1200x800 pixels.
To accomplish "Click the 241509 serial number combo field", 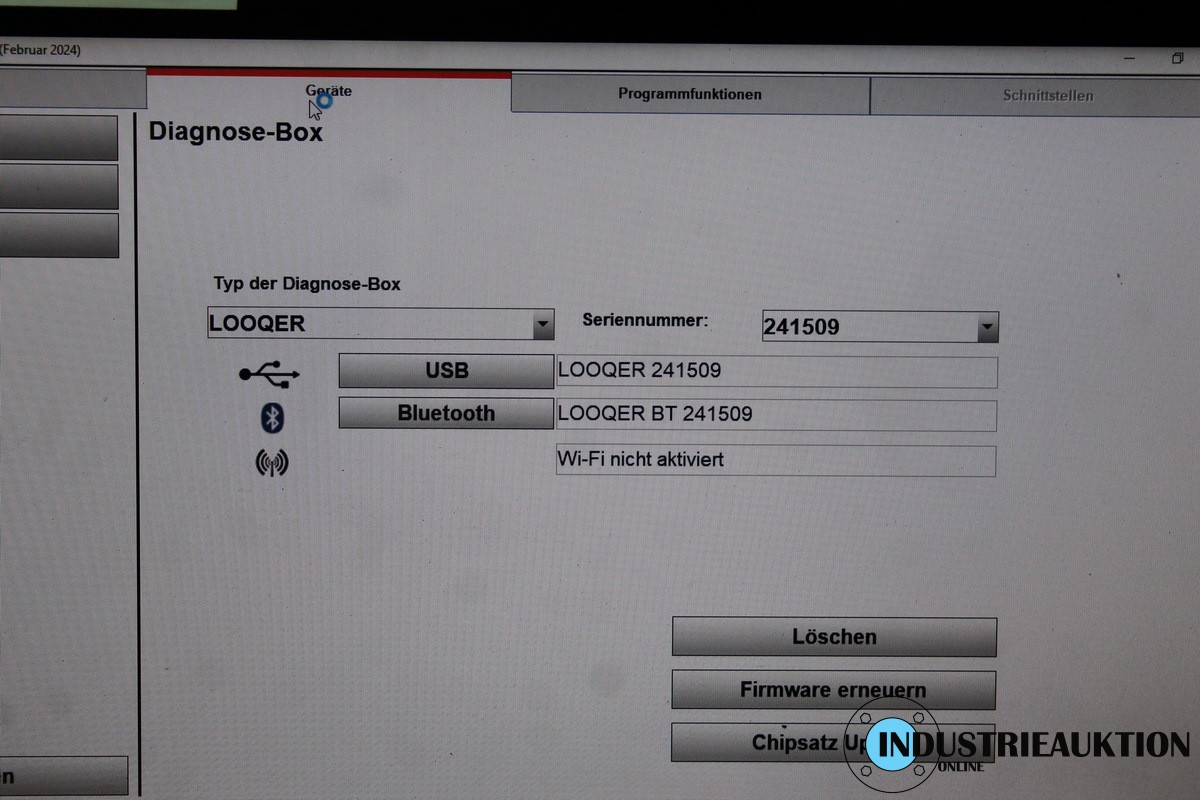I will tap(880, 326).
